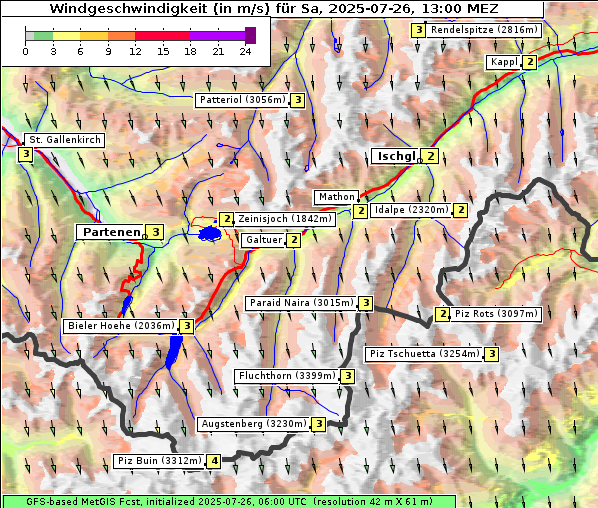Click the Galtuer place label
Screen dimensions: 598x508
(264, 240)
